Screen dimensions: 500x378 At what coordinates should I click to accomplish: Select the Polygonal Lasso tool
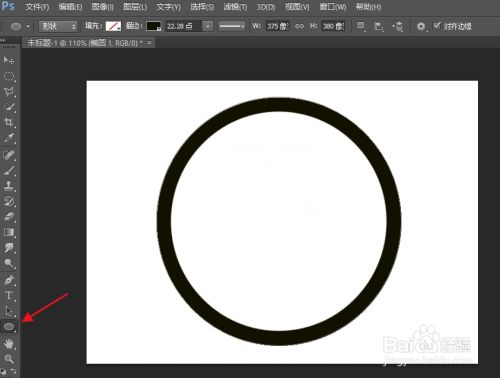[x=9, y=92]
